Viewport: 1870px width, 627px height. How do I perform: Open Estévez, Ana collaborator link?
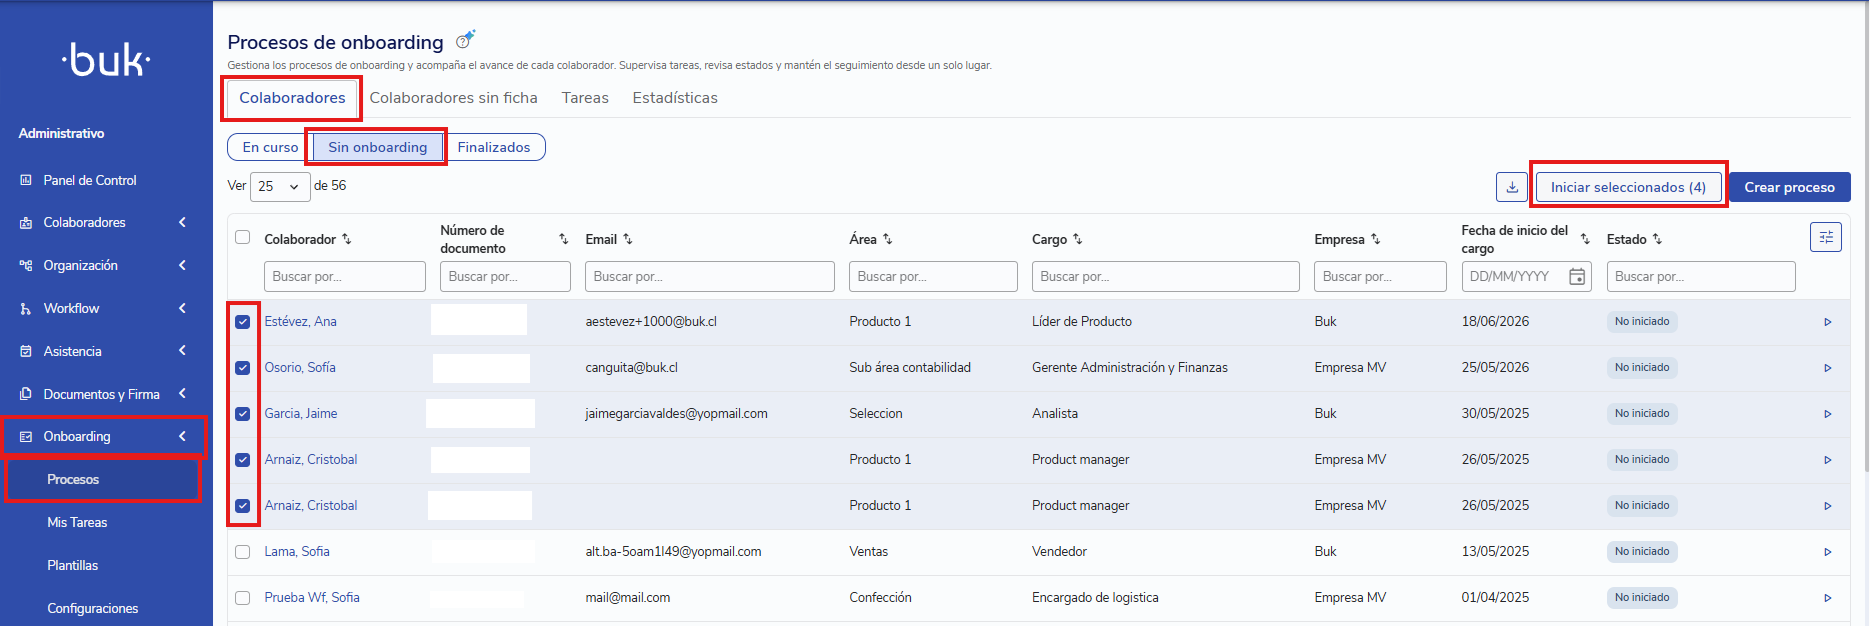[300, 322]
